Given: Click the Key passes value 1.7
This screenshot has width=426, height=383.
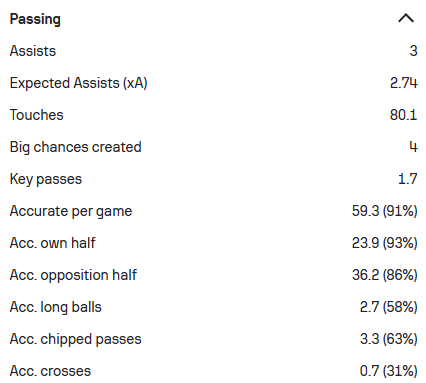Looking at the screenshot, I should [408, 179].
